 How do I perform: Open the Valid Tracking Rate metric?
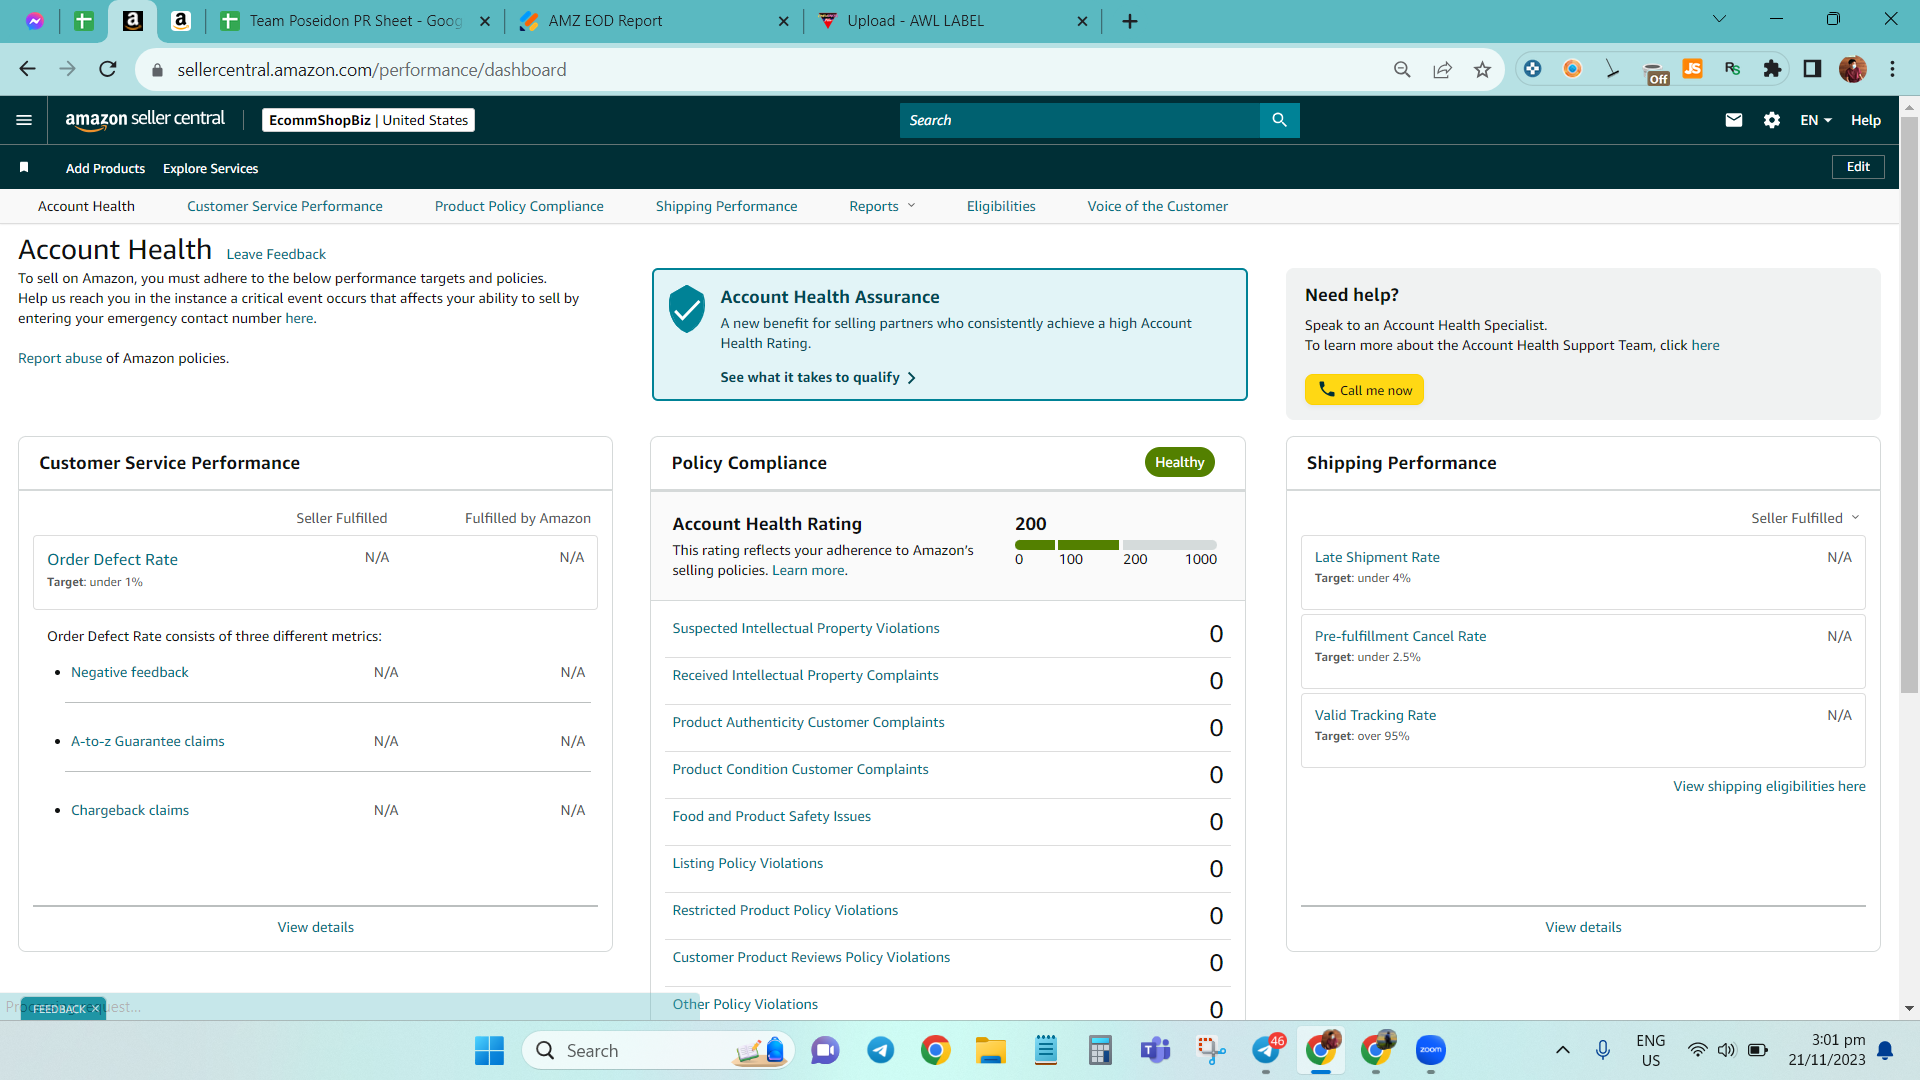click(x=1375, y=715)
